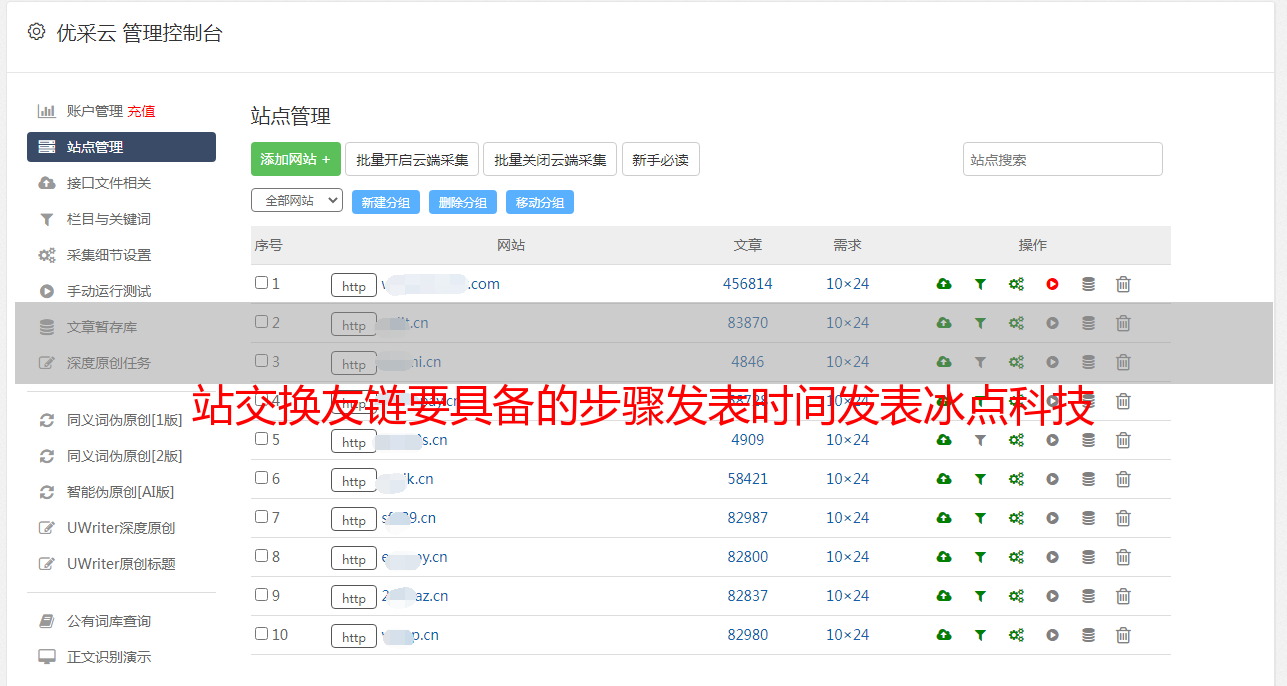Viewport: 1287px width, 686px height.
Task: Click the 新建分组 button
Action: [386, 202]
